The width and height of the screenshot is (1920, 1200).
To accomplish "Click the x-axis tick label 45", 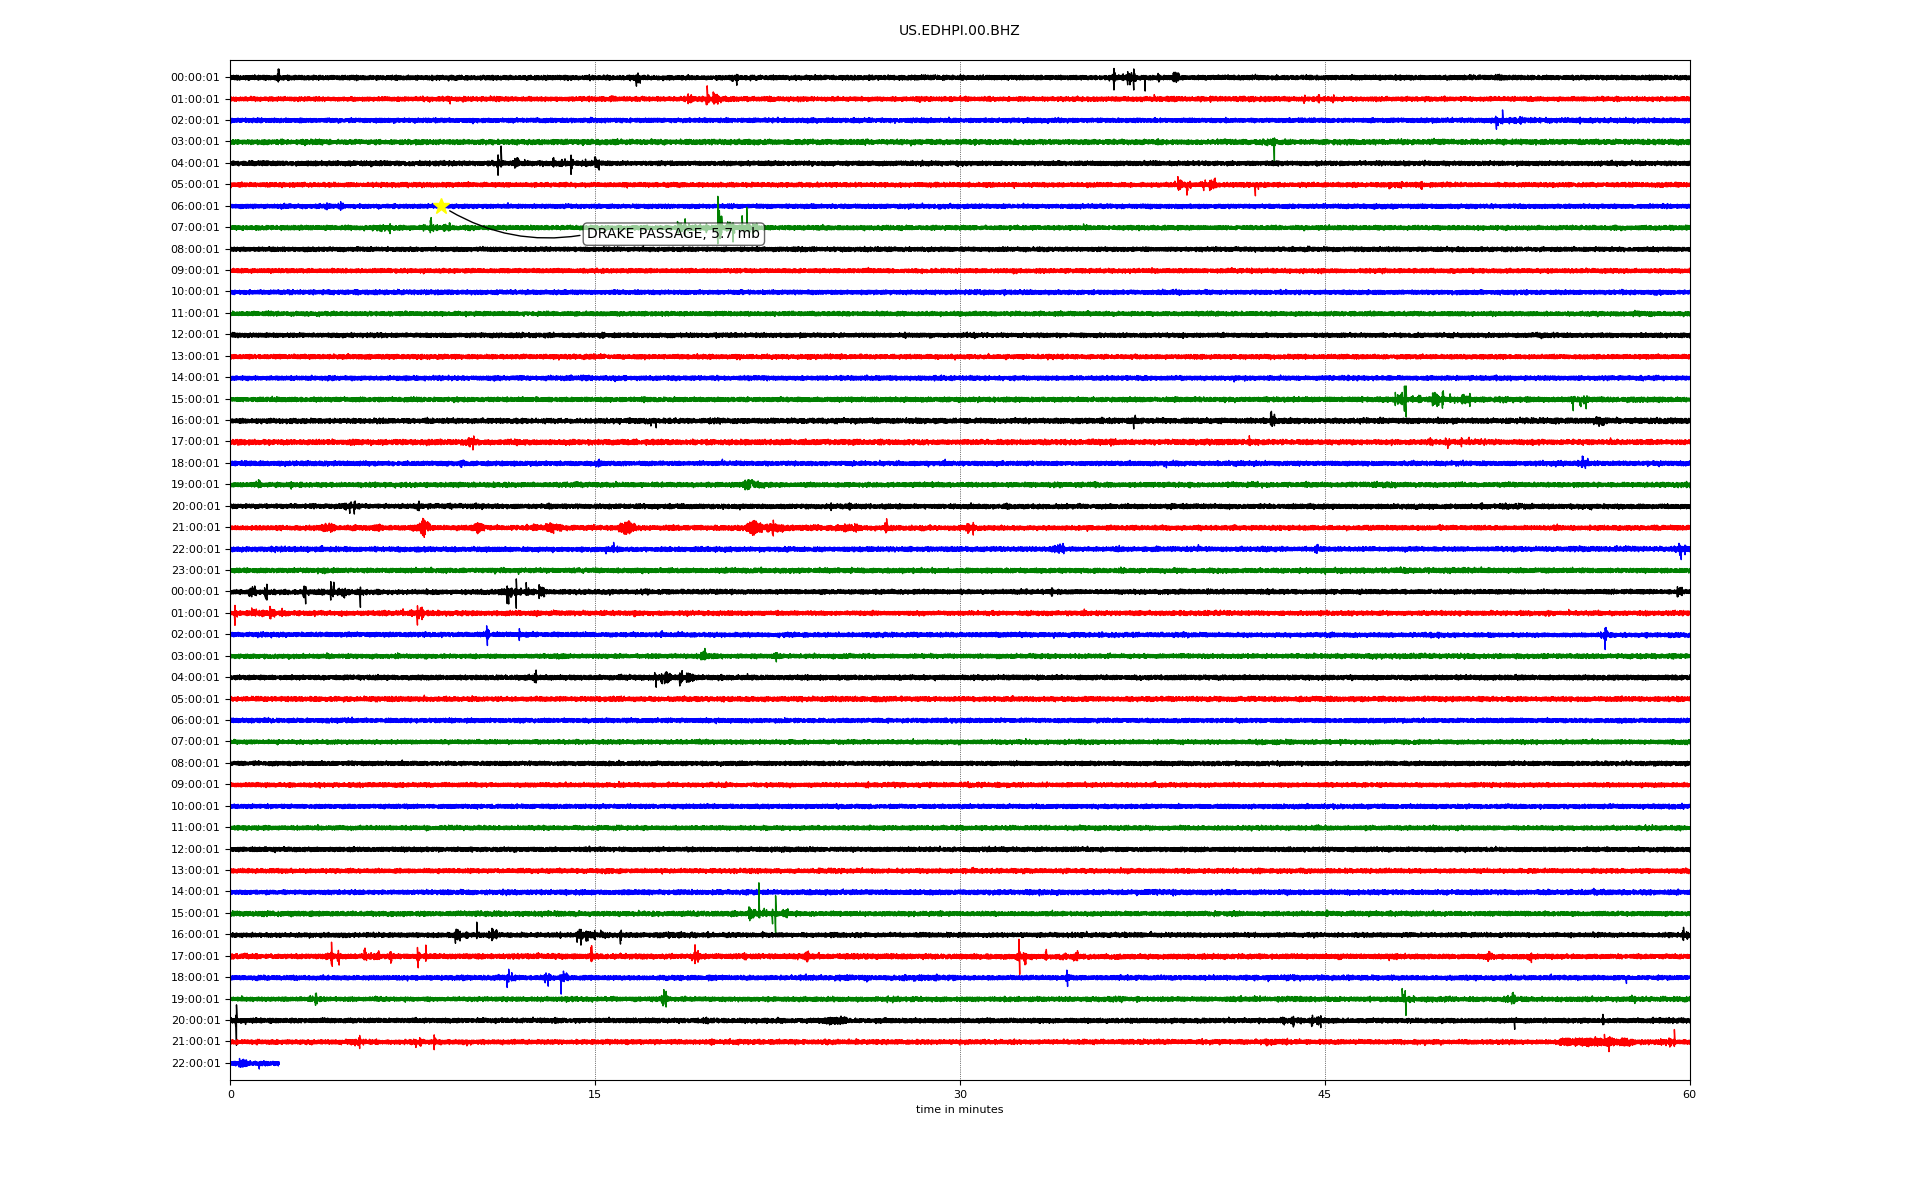I will click(1325, 1094).
